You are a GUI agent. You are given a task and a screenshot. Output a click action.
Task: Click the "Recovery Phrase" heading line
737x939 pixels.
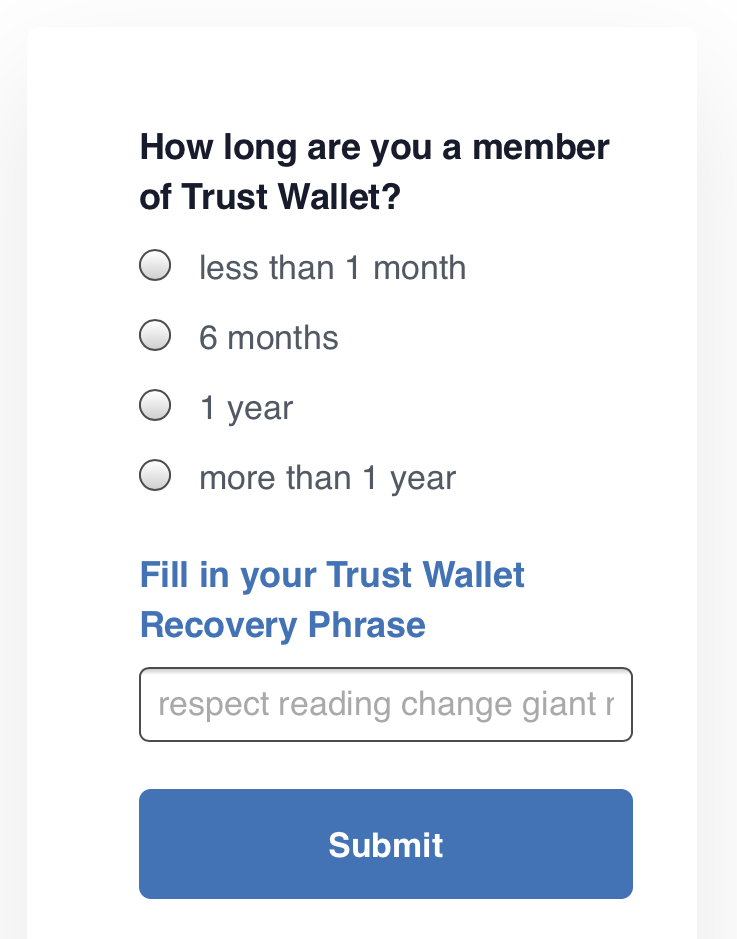(x=283, y=625)
